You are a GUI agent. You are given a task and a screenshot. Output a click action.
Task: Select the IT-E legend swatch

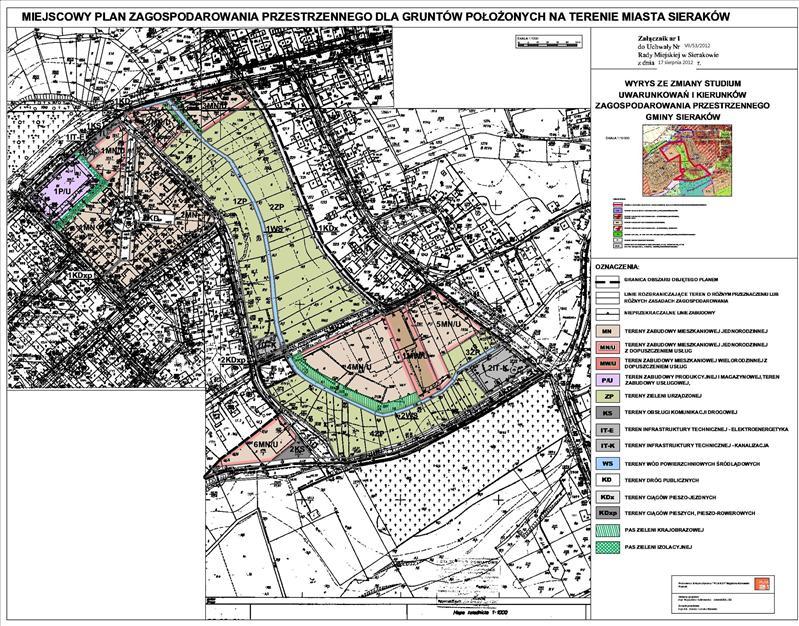(x=607, y=430)
